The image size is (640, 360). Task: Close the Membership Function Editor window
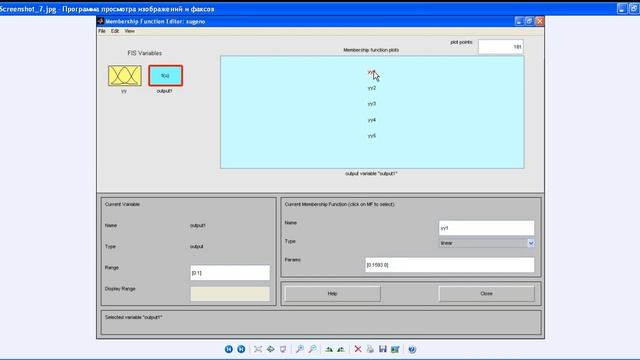pyautogui.click(x=540, y=21)
